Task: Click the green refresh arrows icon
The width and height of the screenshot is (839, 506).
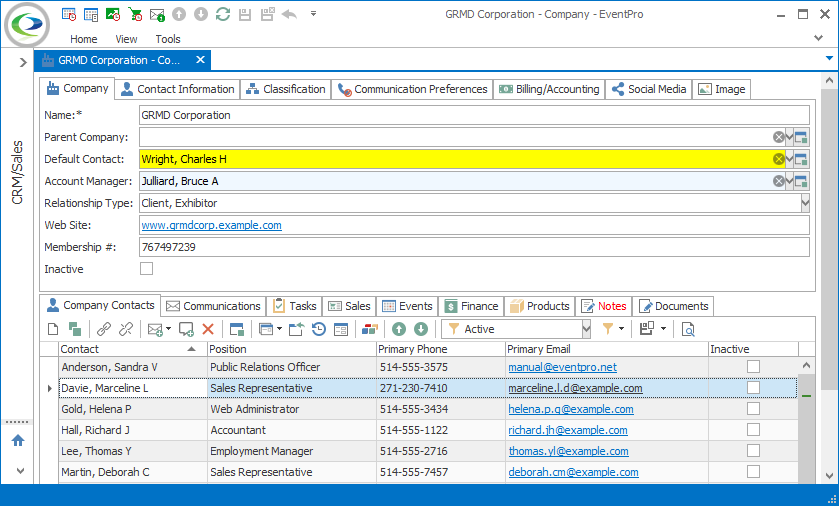Action: tap(223, 14)
